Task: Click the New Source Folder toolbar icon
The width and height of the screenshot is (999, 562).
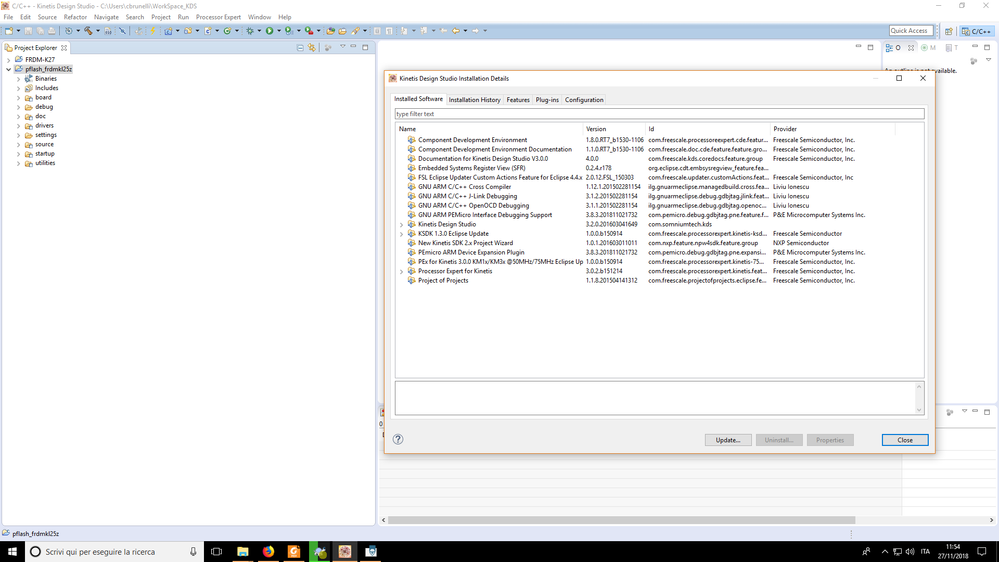Action: (188, 31)
